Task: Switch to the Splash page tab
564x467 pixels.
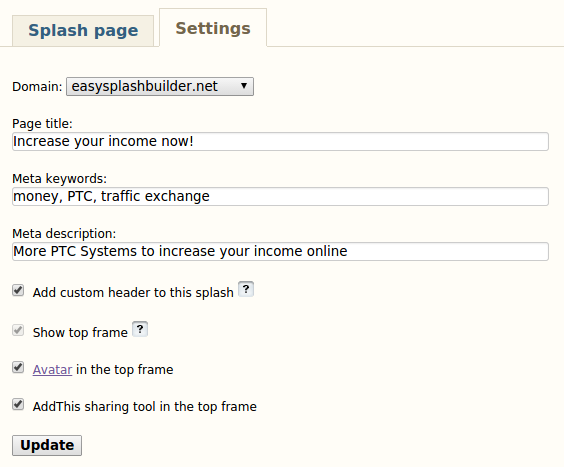Action: (83, 31)
